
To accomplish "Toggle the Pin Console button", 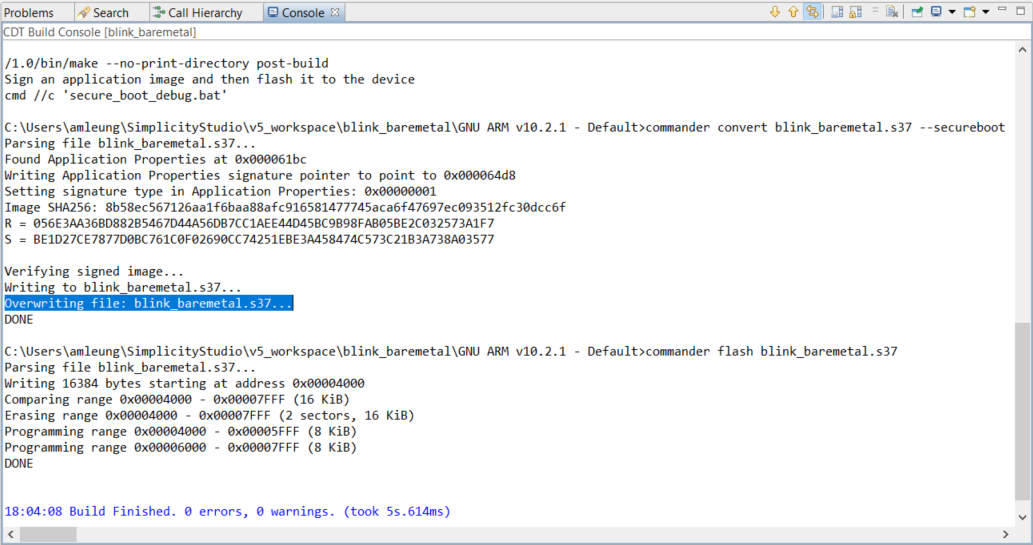I will tap(916, 12).
